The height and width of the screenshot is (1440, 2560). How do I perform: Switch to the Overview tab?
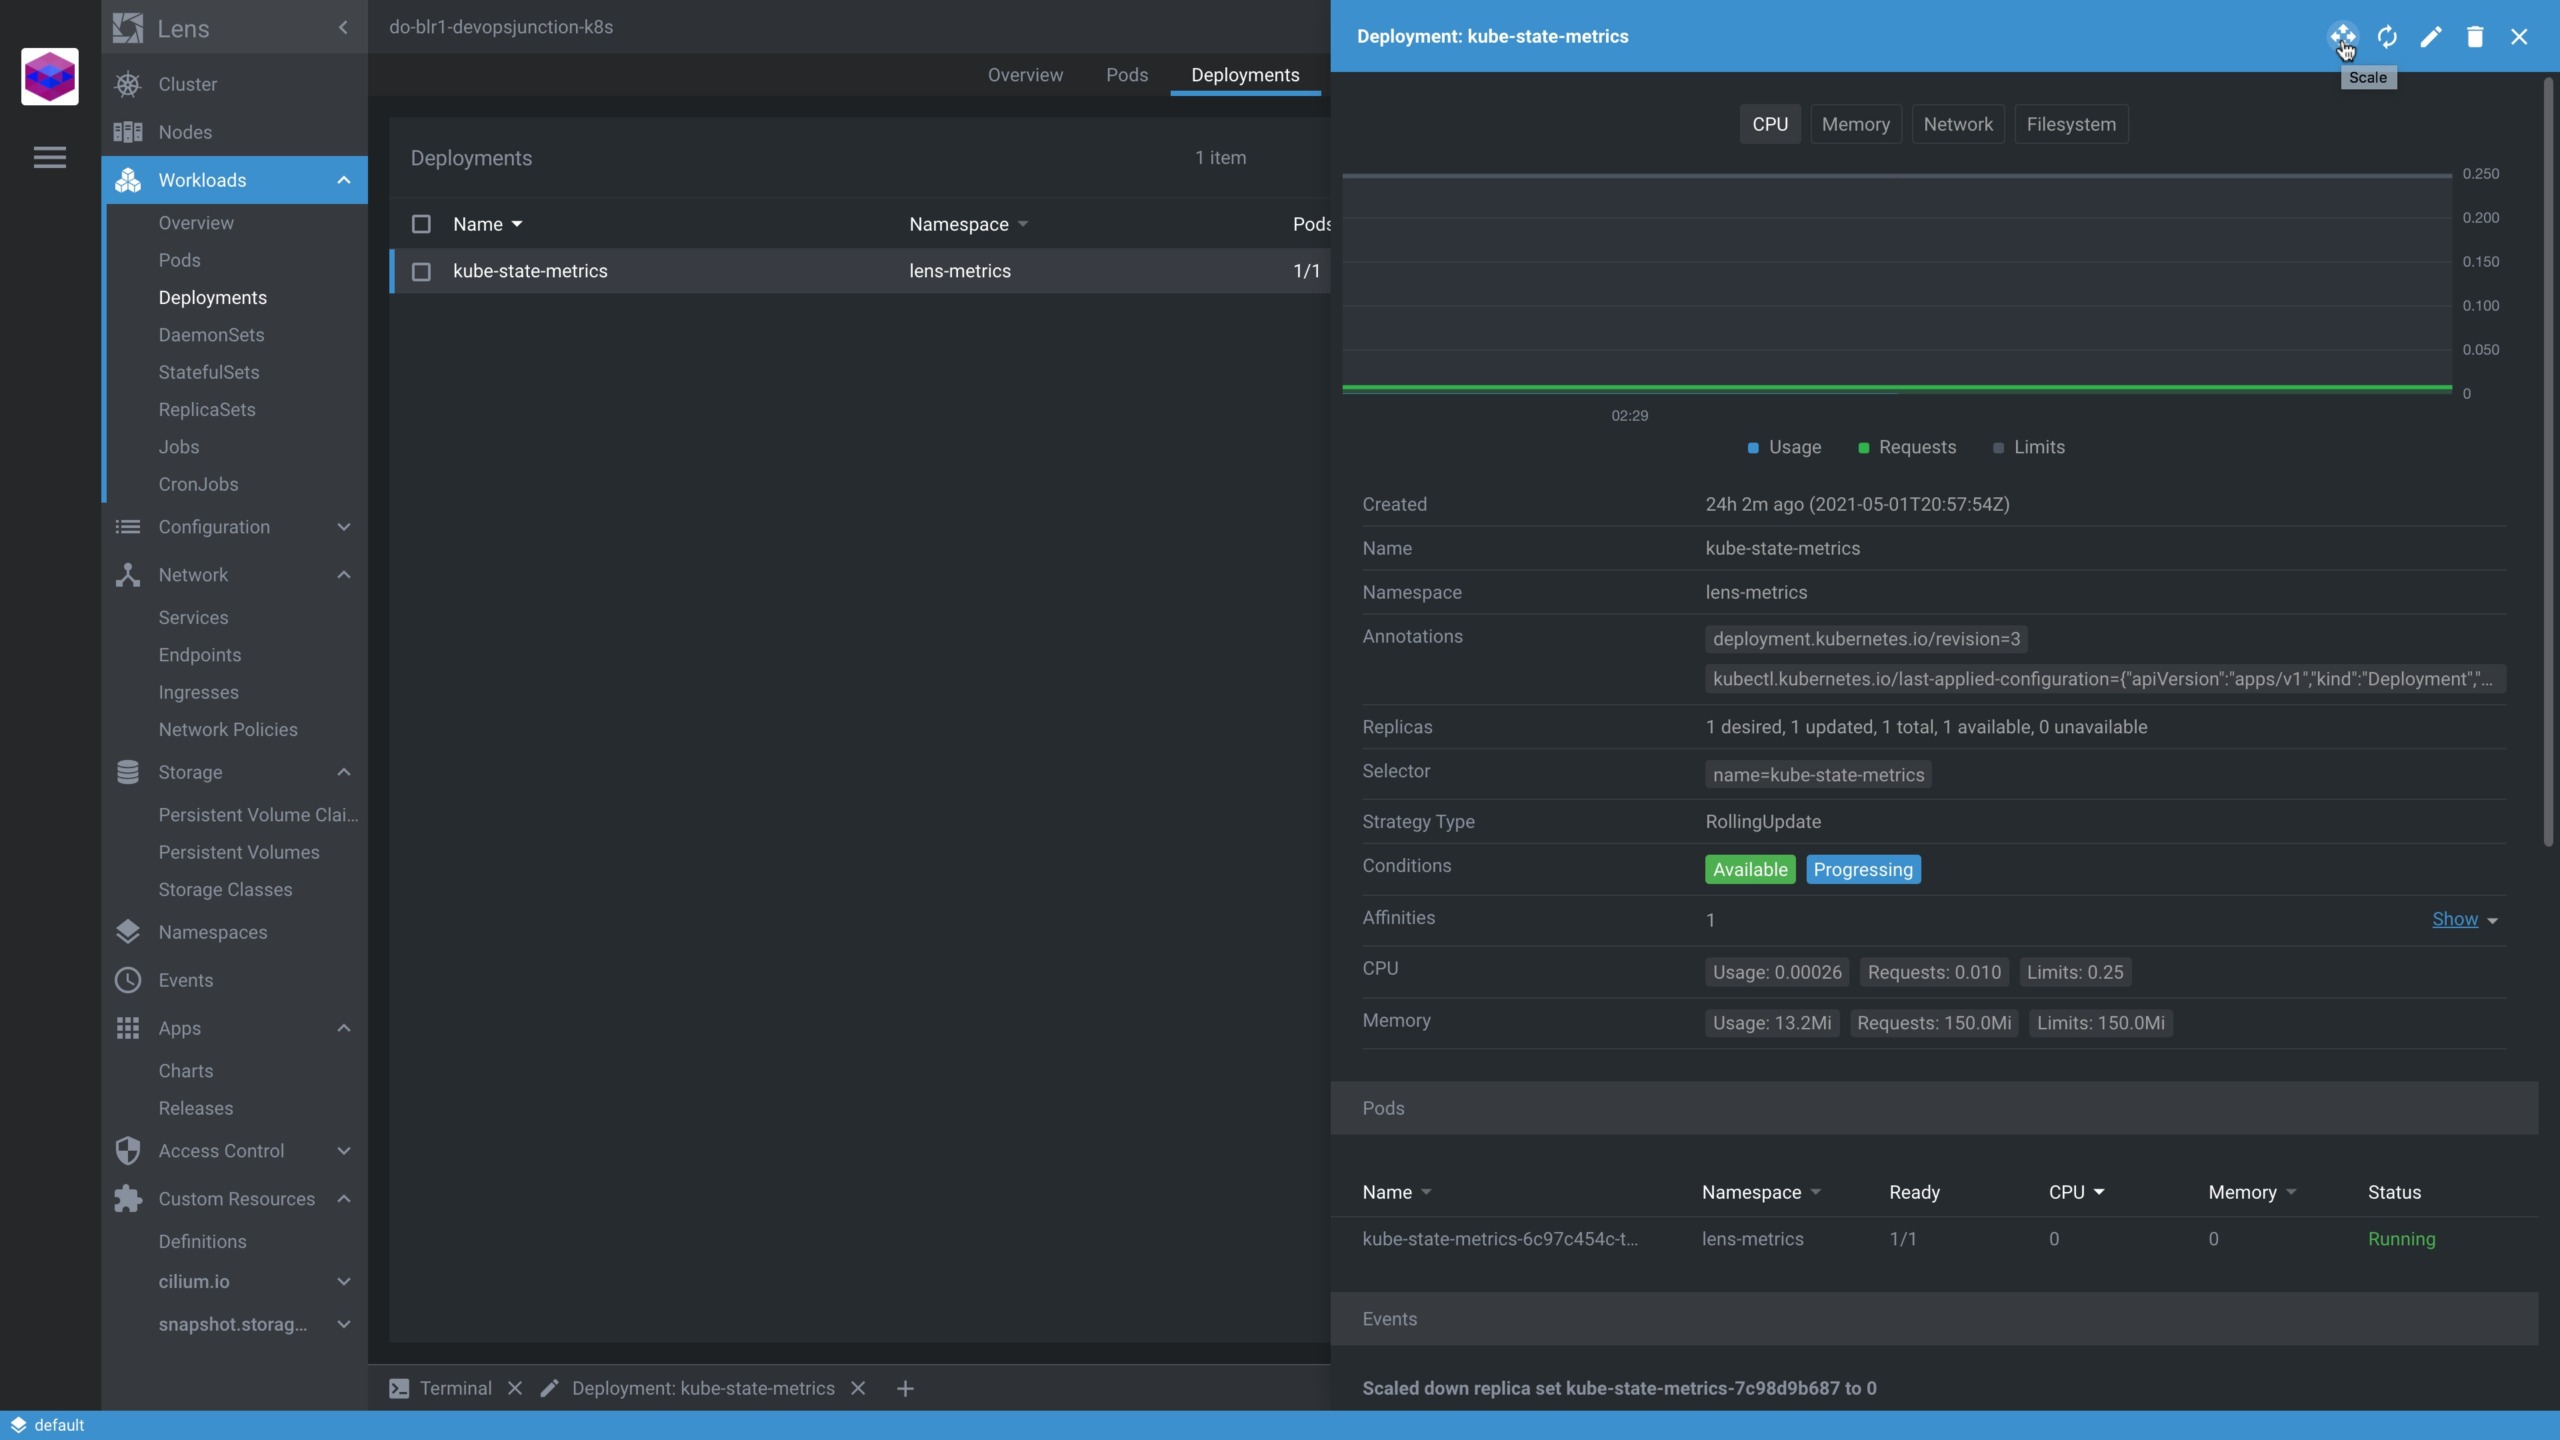coord(1025,75)
